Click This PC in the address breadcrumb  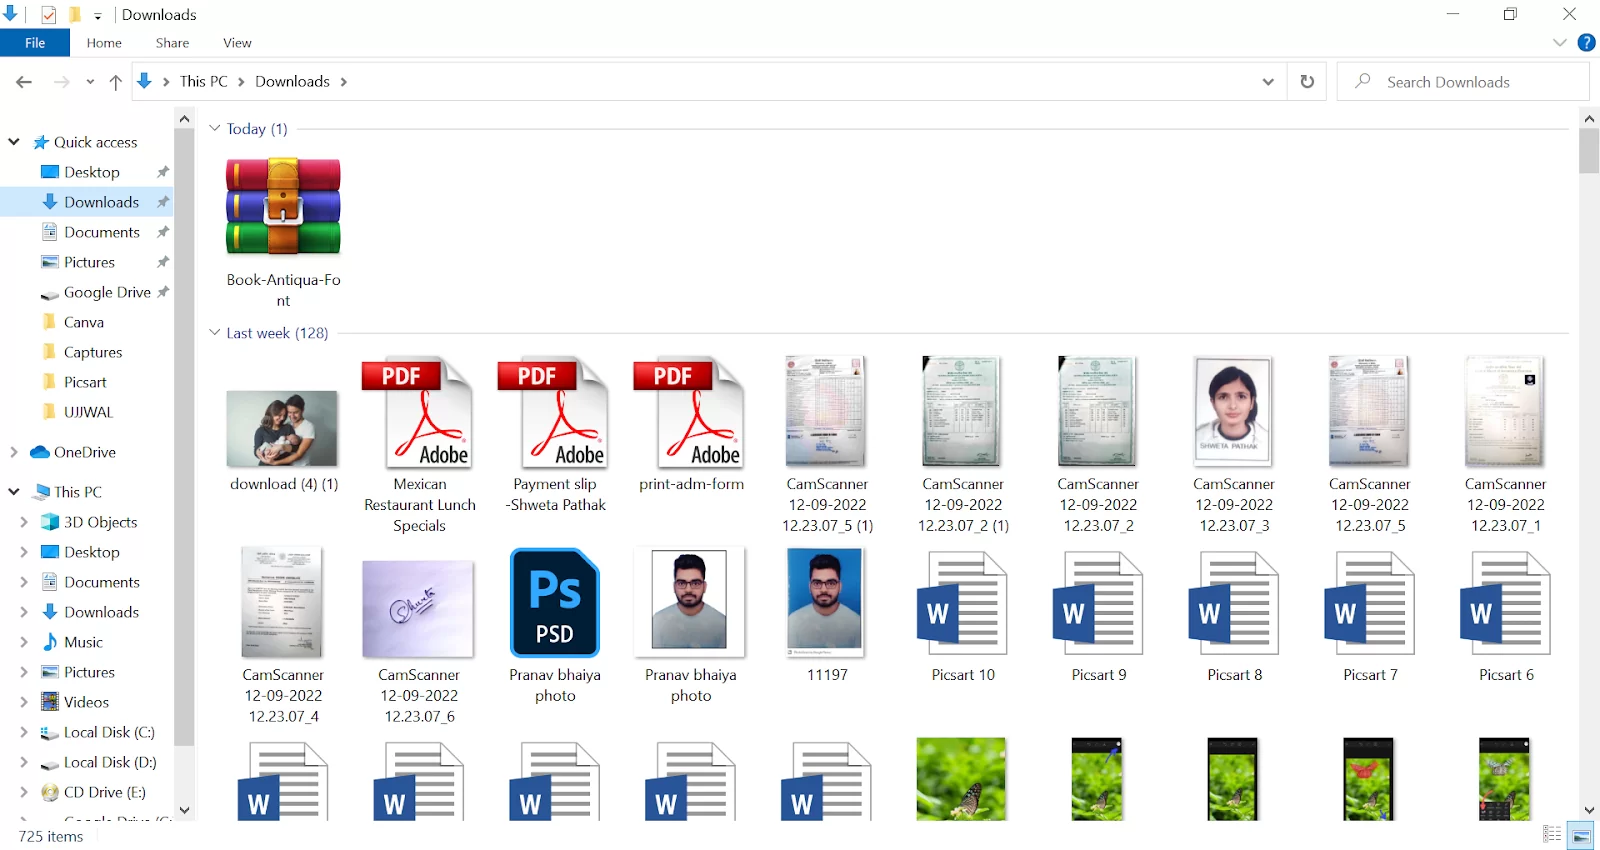204,82
